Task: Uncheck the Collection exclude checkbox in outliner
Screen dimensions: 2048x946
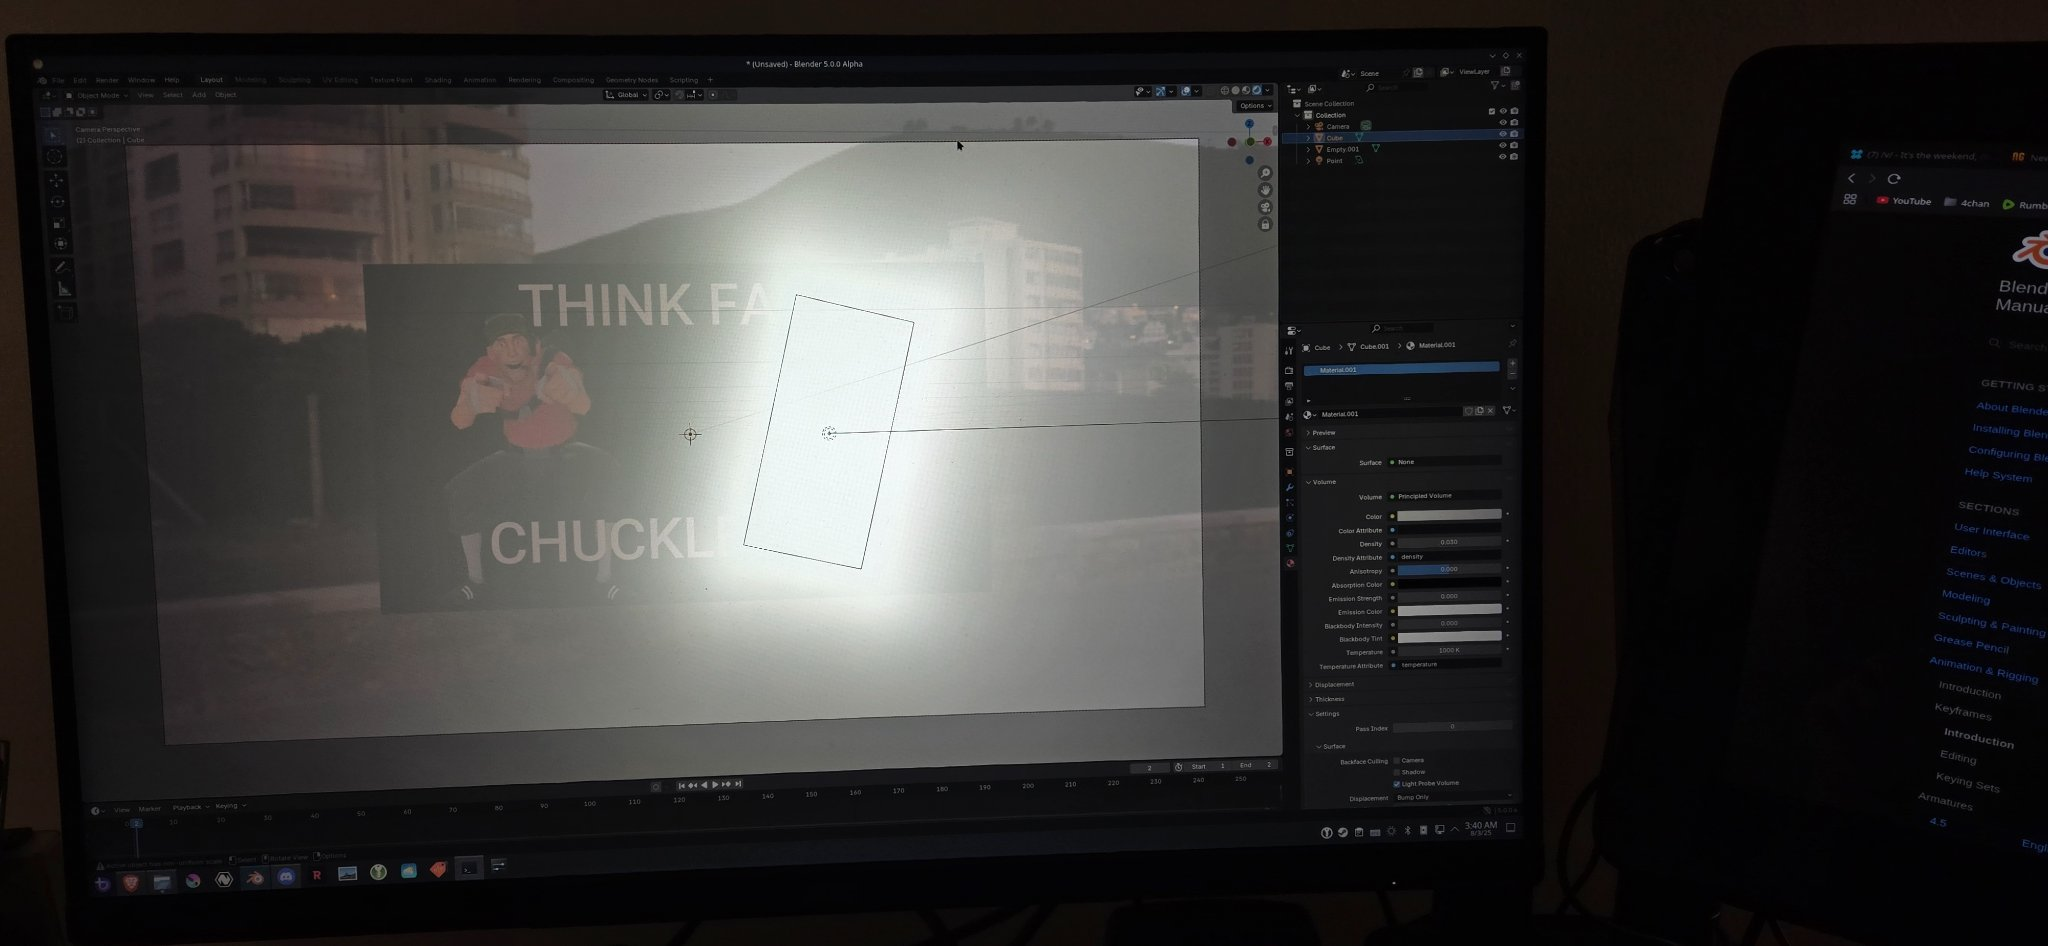Action: 1492,111
